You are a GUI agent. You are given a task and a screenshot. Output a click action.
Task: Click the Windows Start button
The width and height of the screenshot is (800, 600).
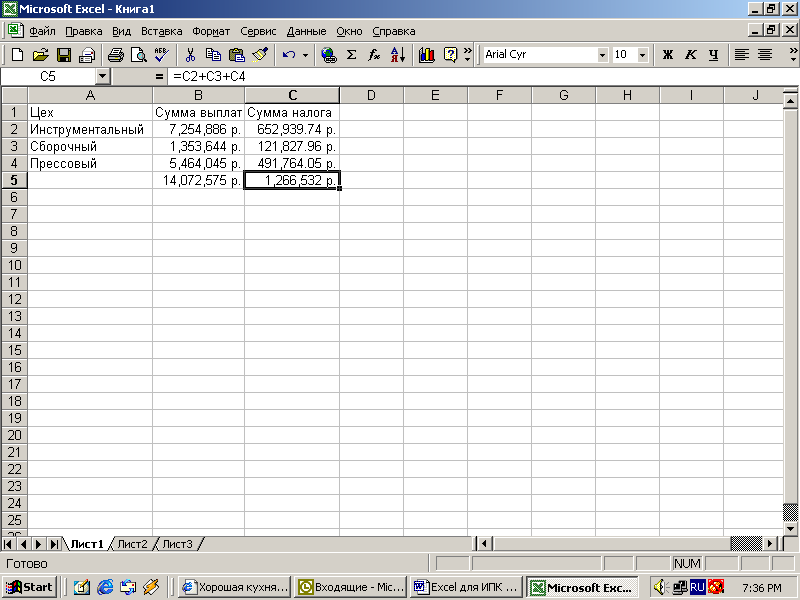coord(29,587)
